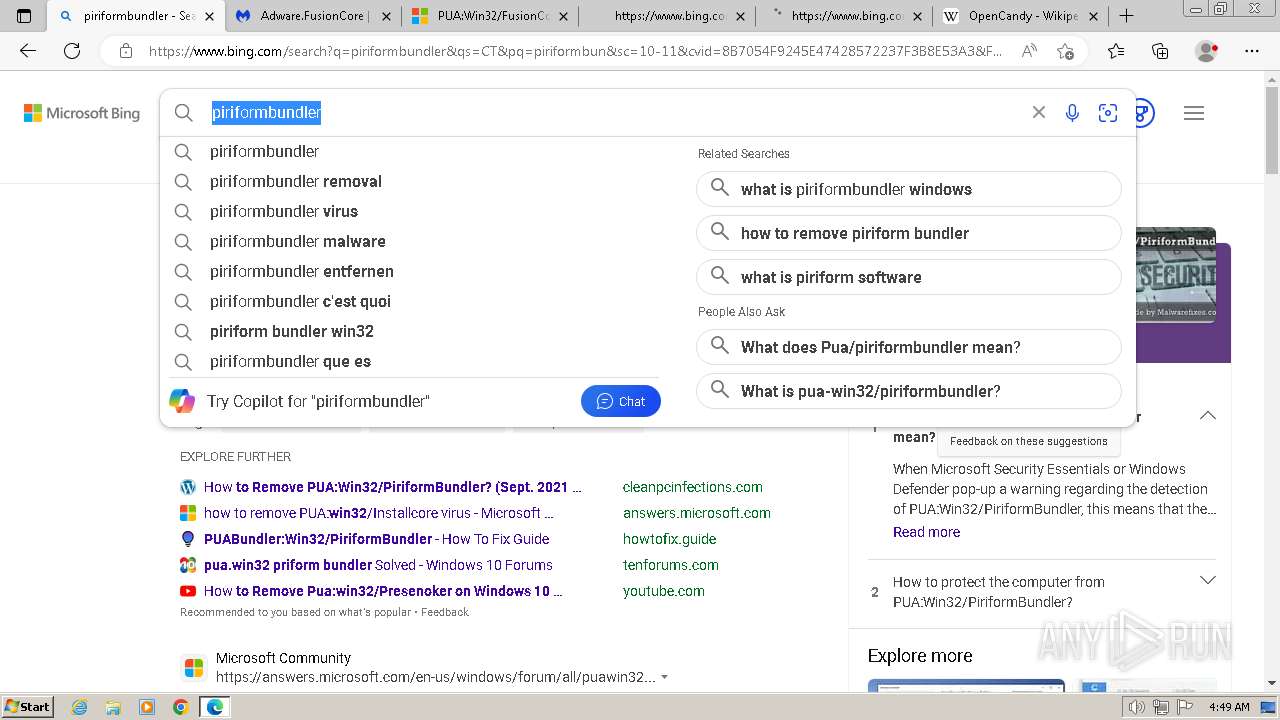Screen dimensions: 1280x720
Task: Switch to the OpenCandy Wikipedia tab
Action: 1022,16
